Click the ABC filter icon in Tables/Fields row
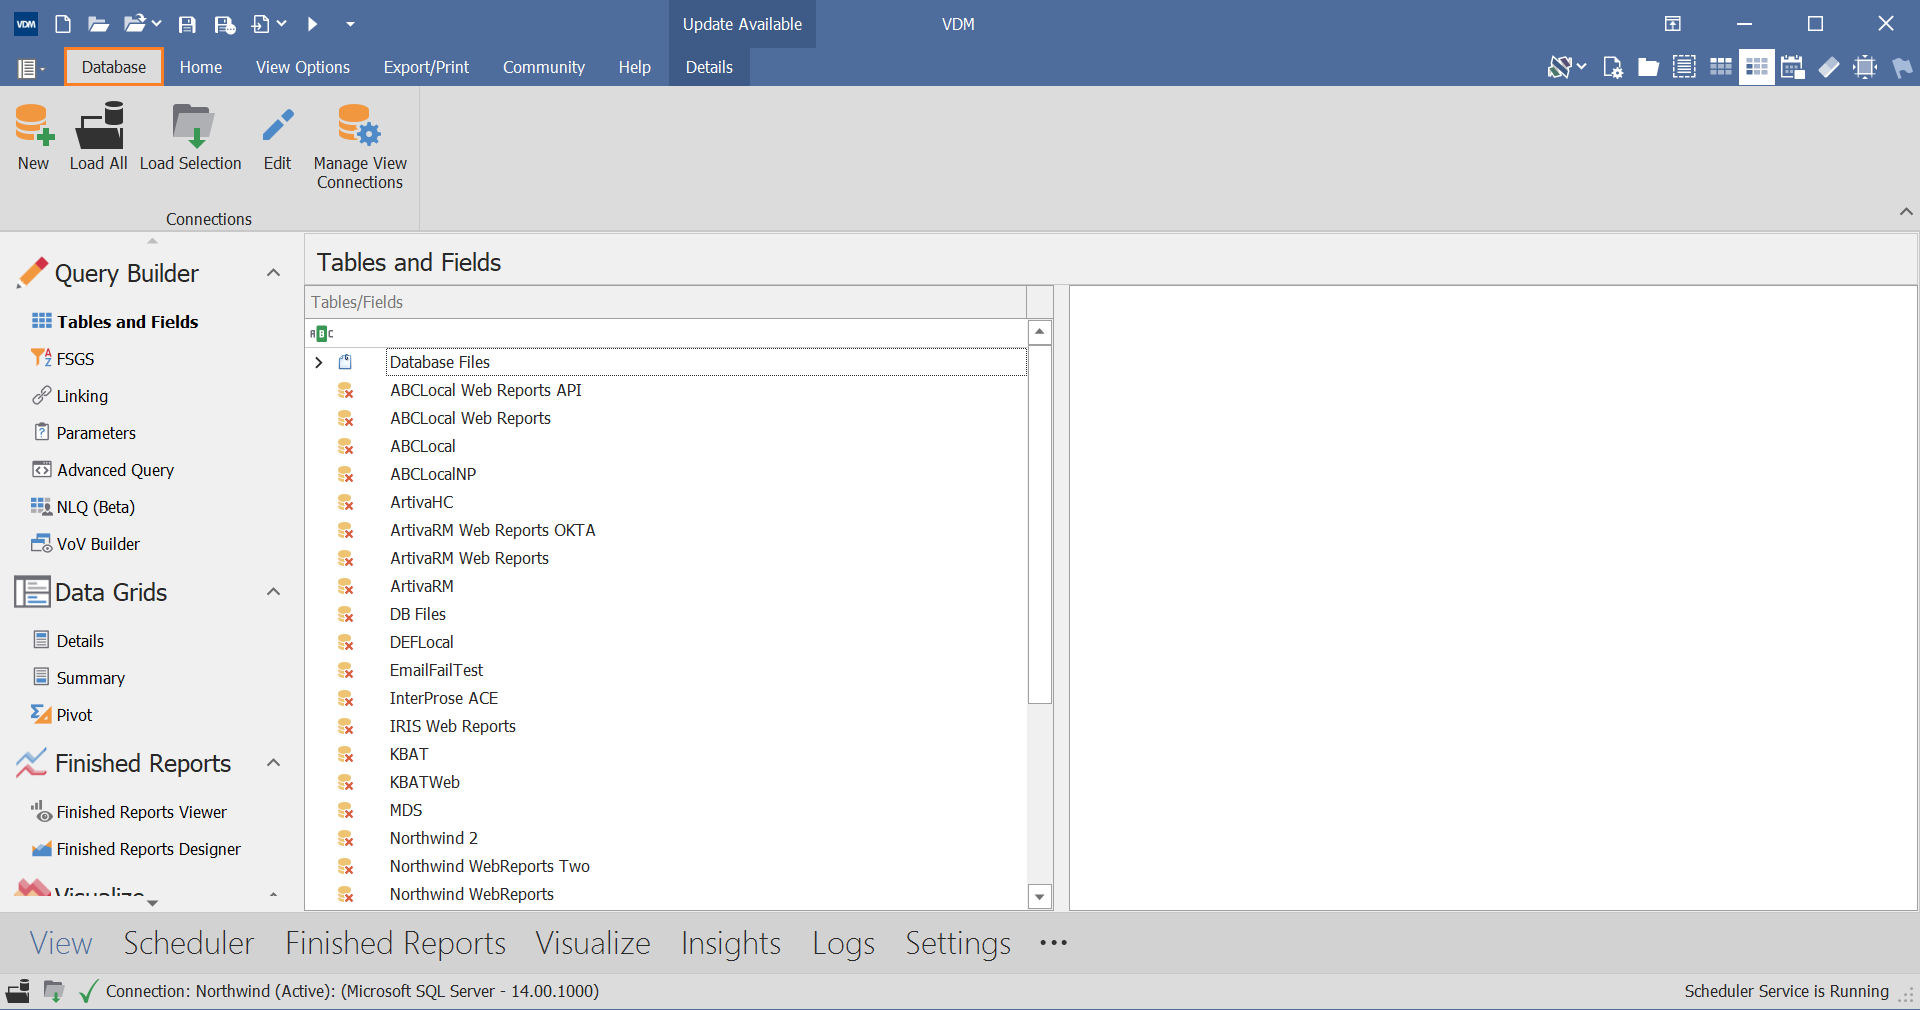Viewport: 1920px width, 1010px height. (x=321, y=333)
